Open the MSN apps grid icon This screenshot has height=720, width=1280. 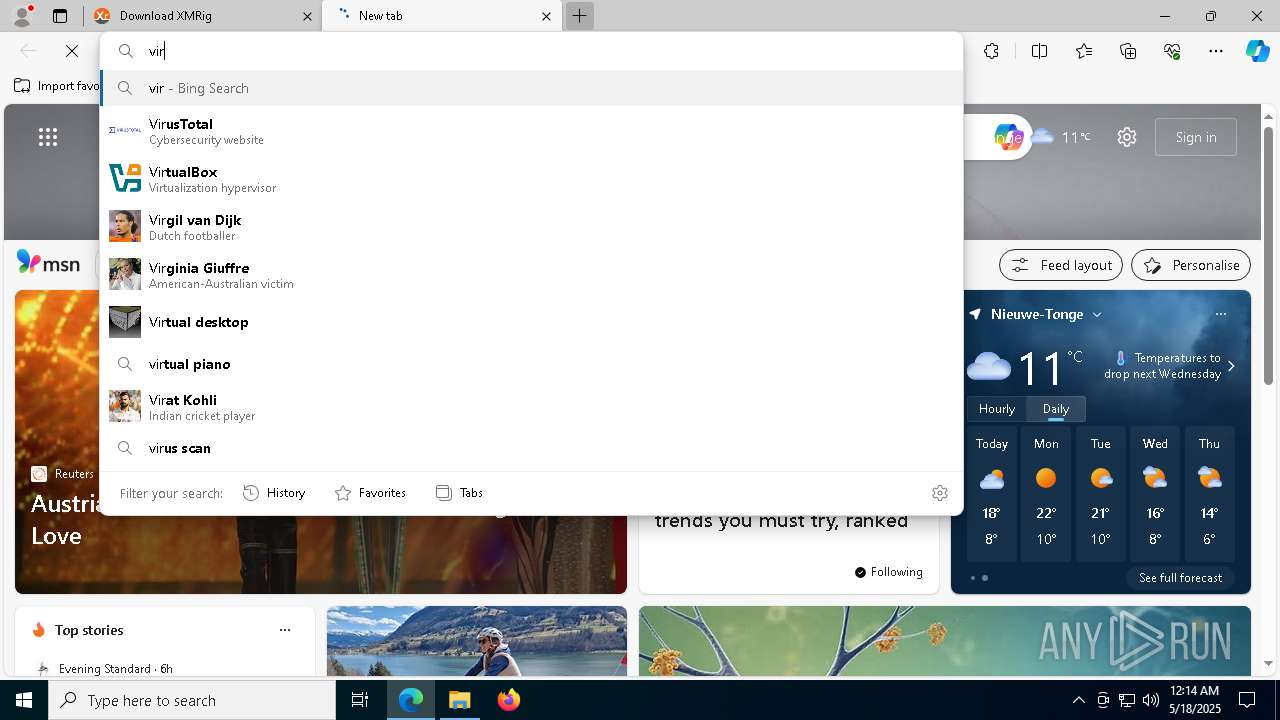tap(48, 137)
